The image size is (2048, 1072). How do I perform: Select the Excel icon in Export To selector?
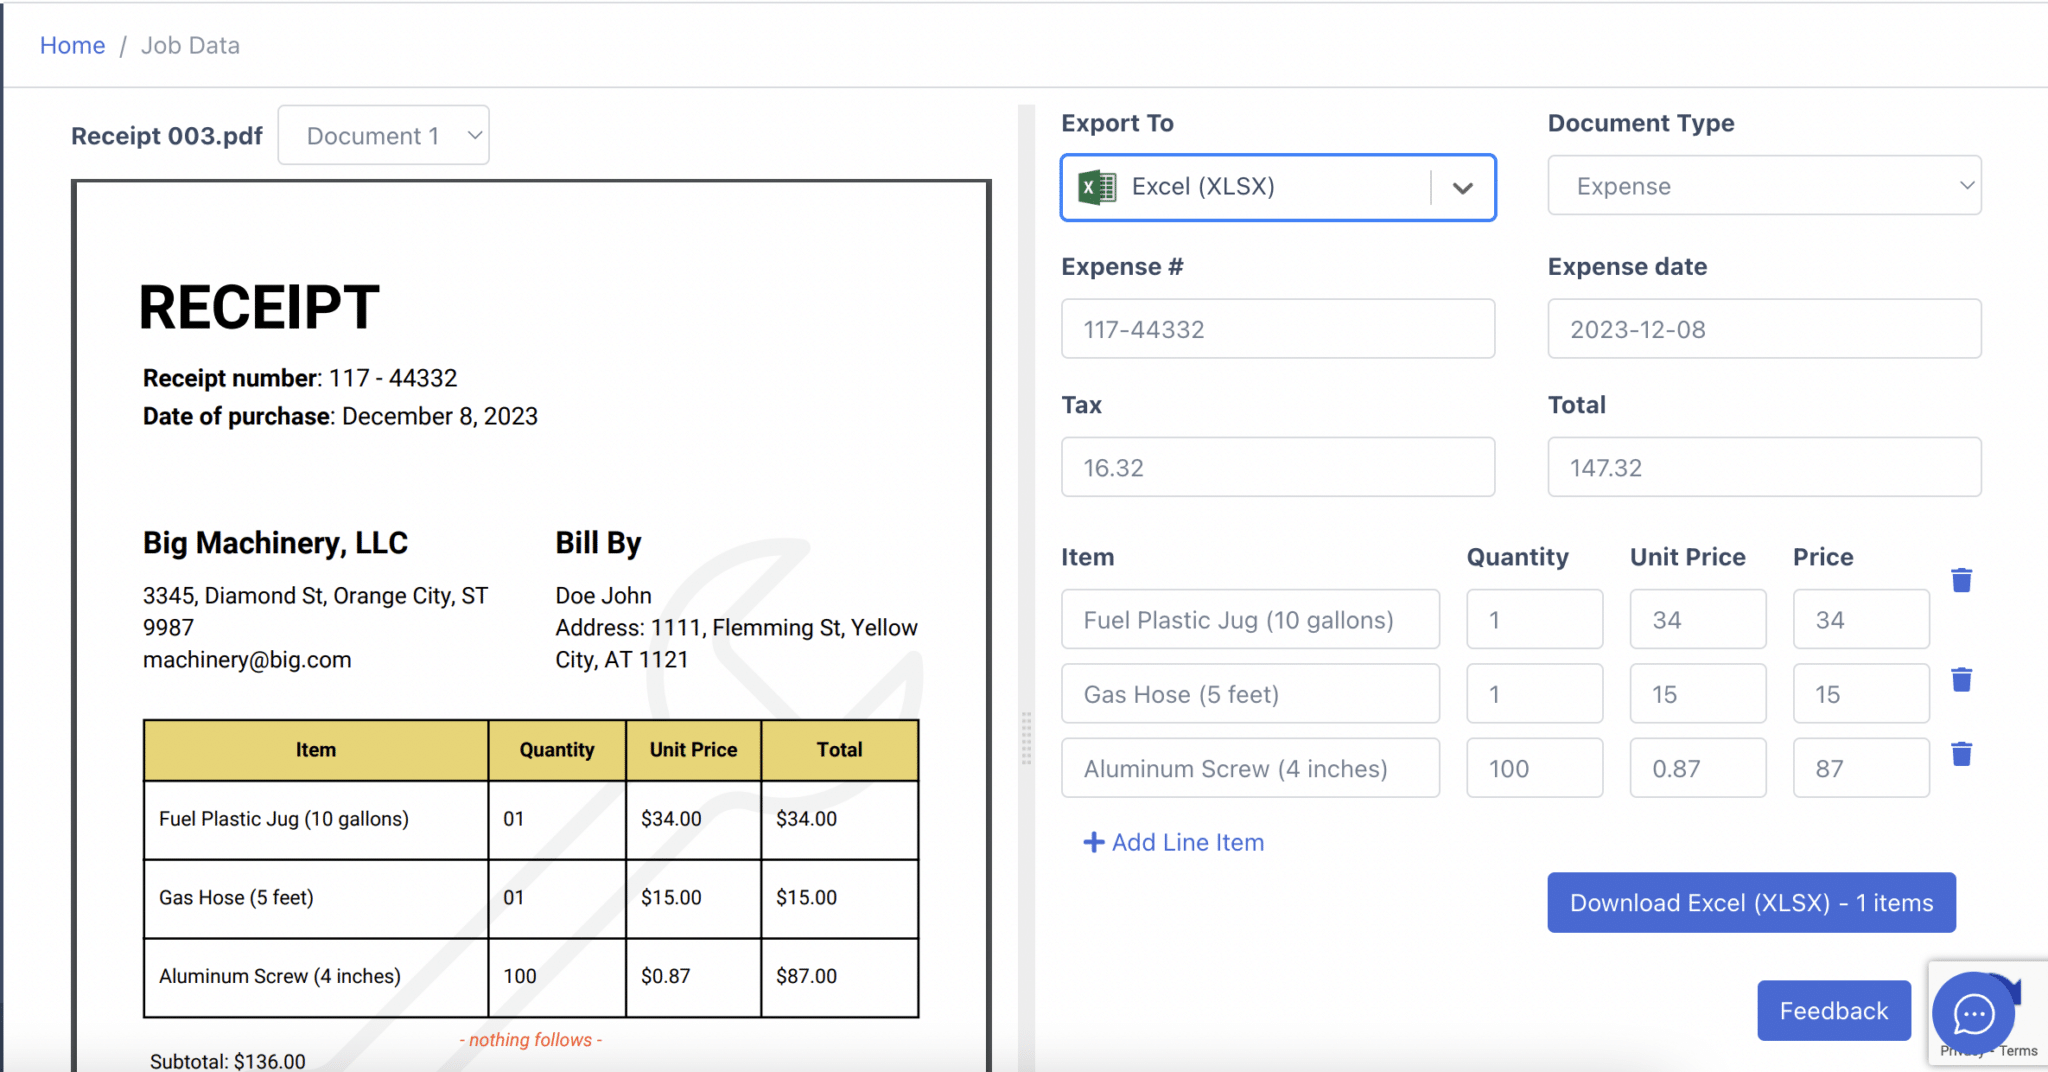pyautogui.click(x=1097, y=186)
